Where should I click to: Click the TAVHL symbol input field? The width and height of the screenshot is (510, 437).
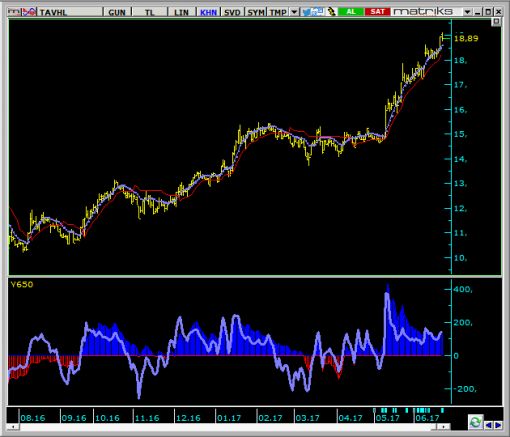click(70, 12)
